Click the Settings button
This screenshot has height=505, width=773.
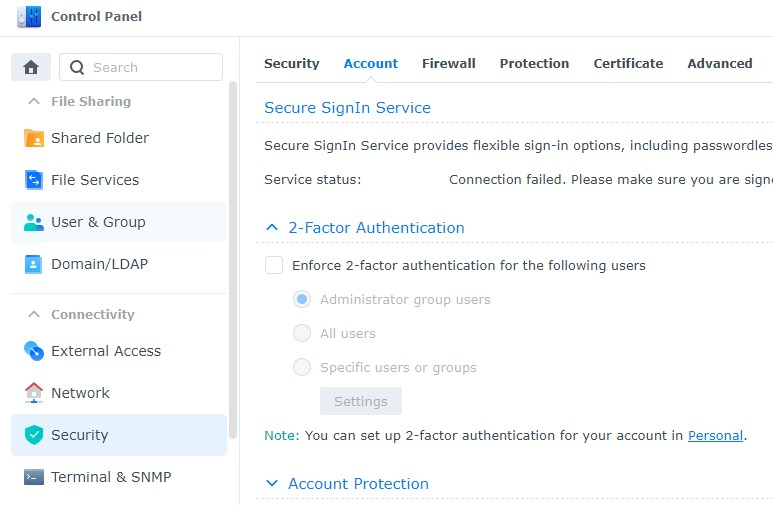[x=360, y=401]
